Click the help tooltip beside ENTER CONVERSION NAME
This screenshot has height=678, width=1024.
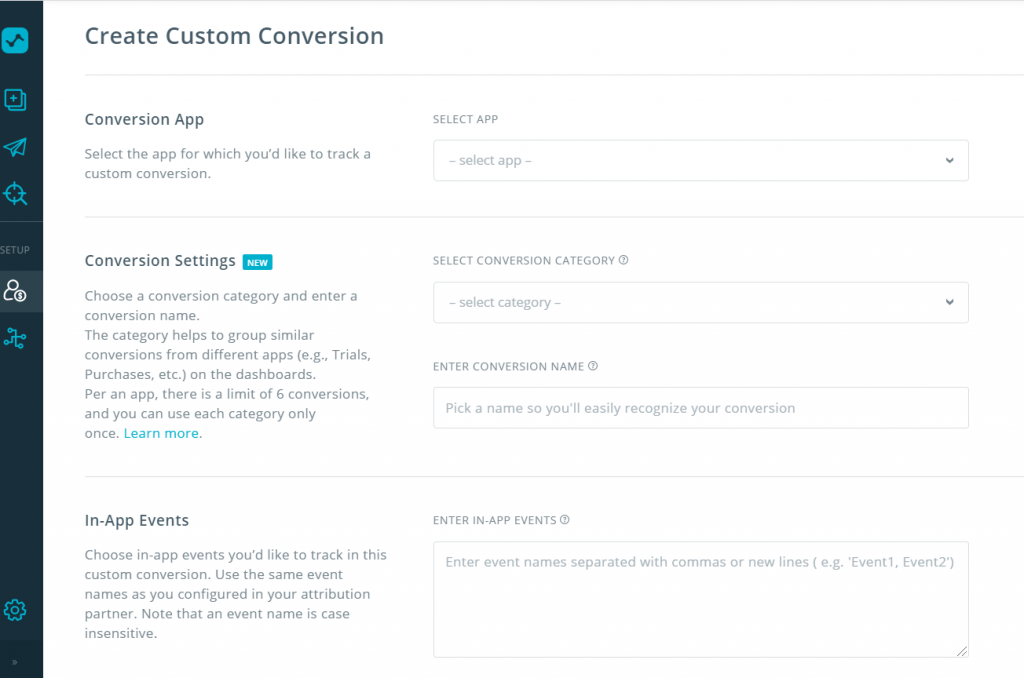594,366
